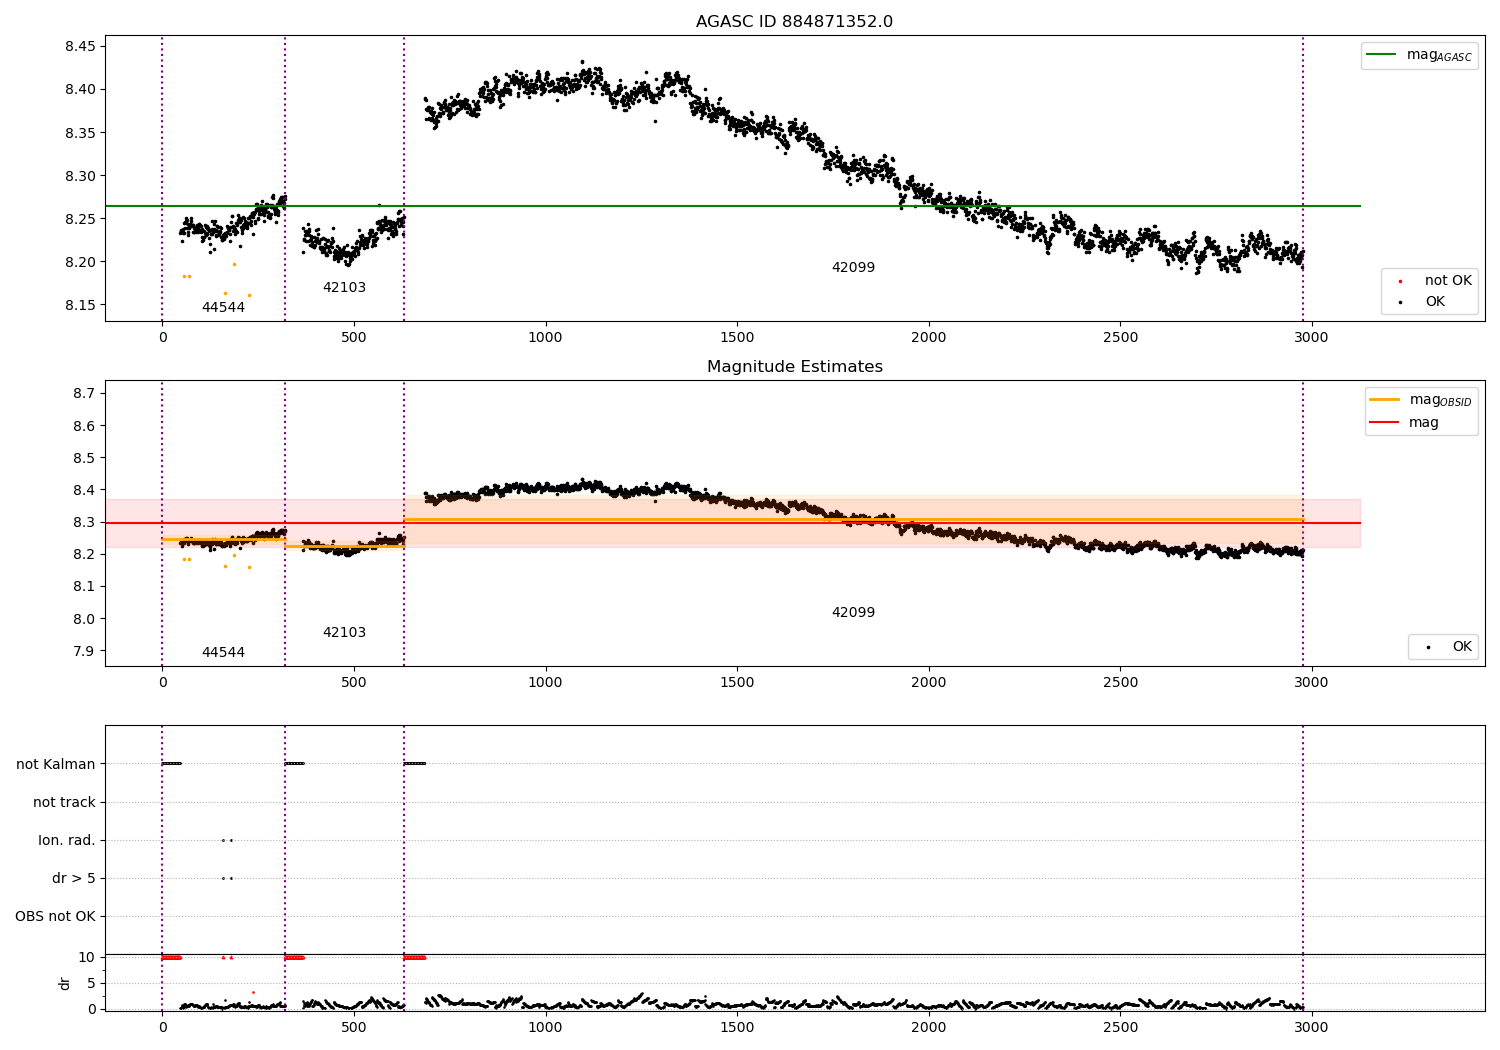Viewport: 1500px width, 1050px height.
Task: Click the 8.45 y-axis tick label
Action: [x=80, y=47]
